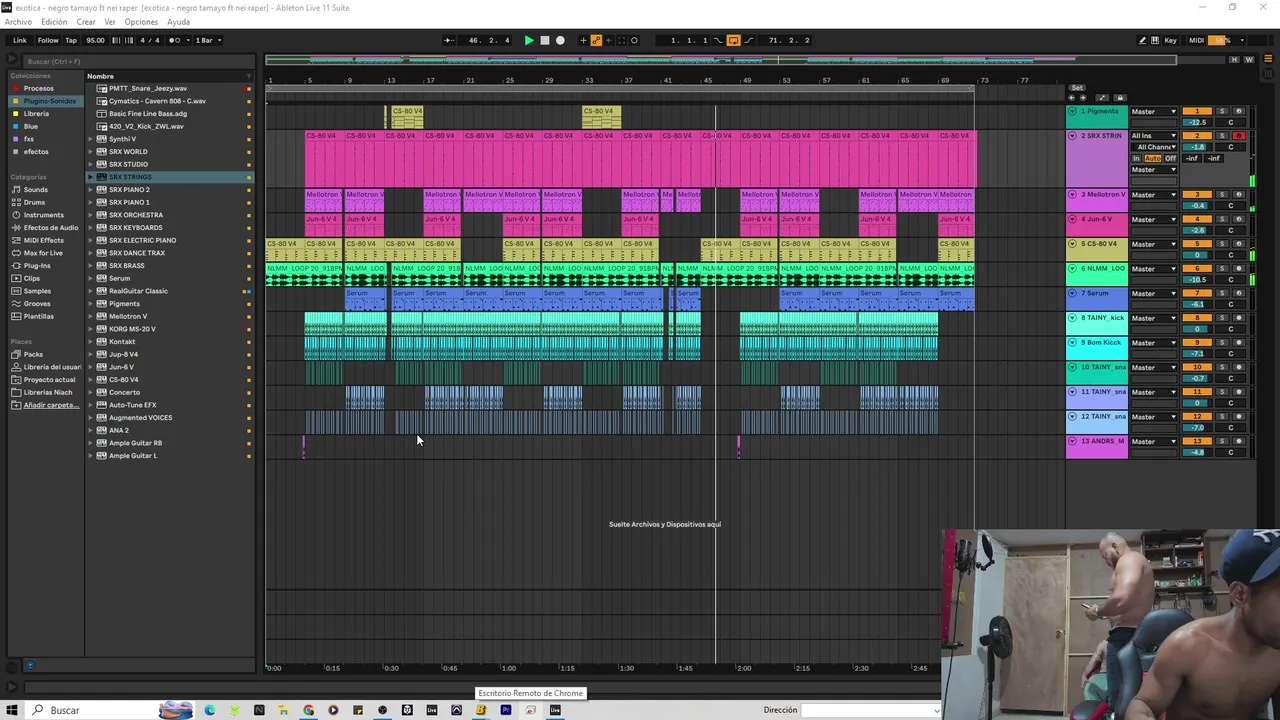Expand the Auto-Tune EFX entry
The width and height of the screenshot is (1280, 720).
pos(90,405)
